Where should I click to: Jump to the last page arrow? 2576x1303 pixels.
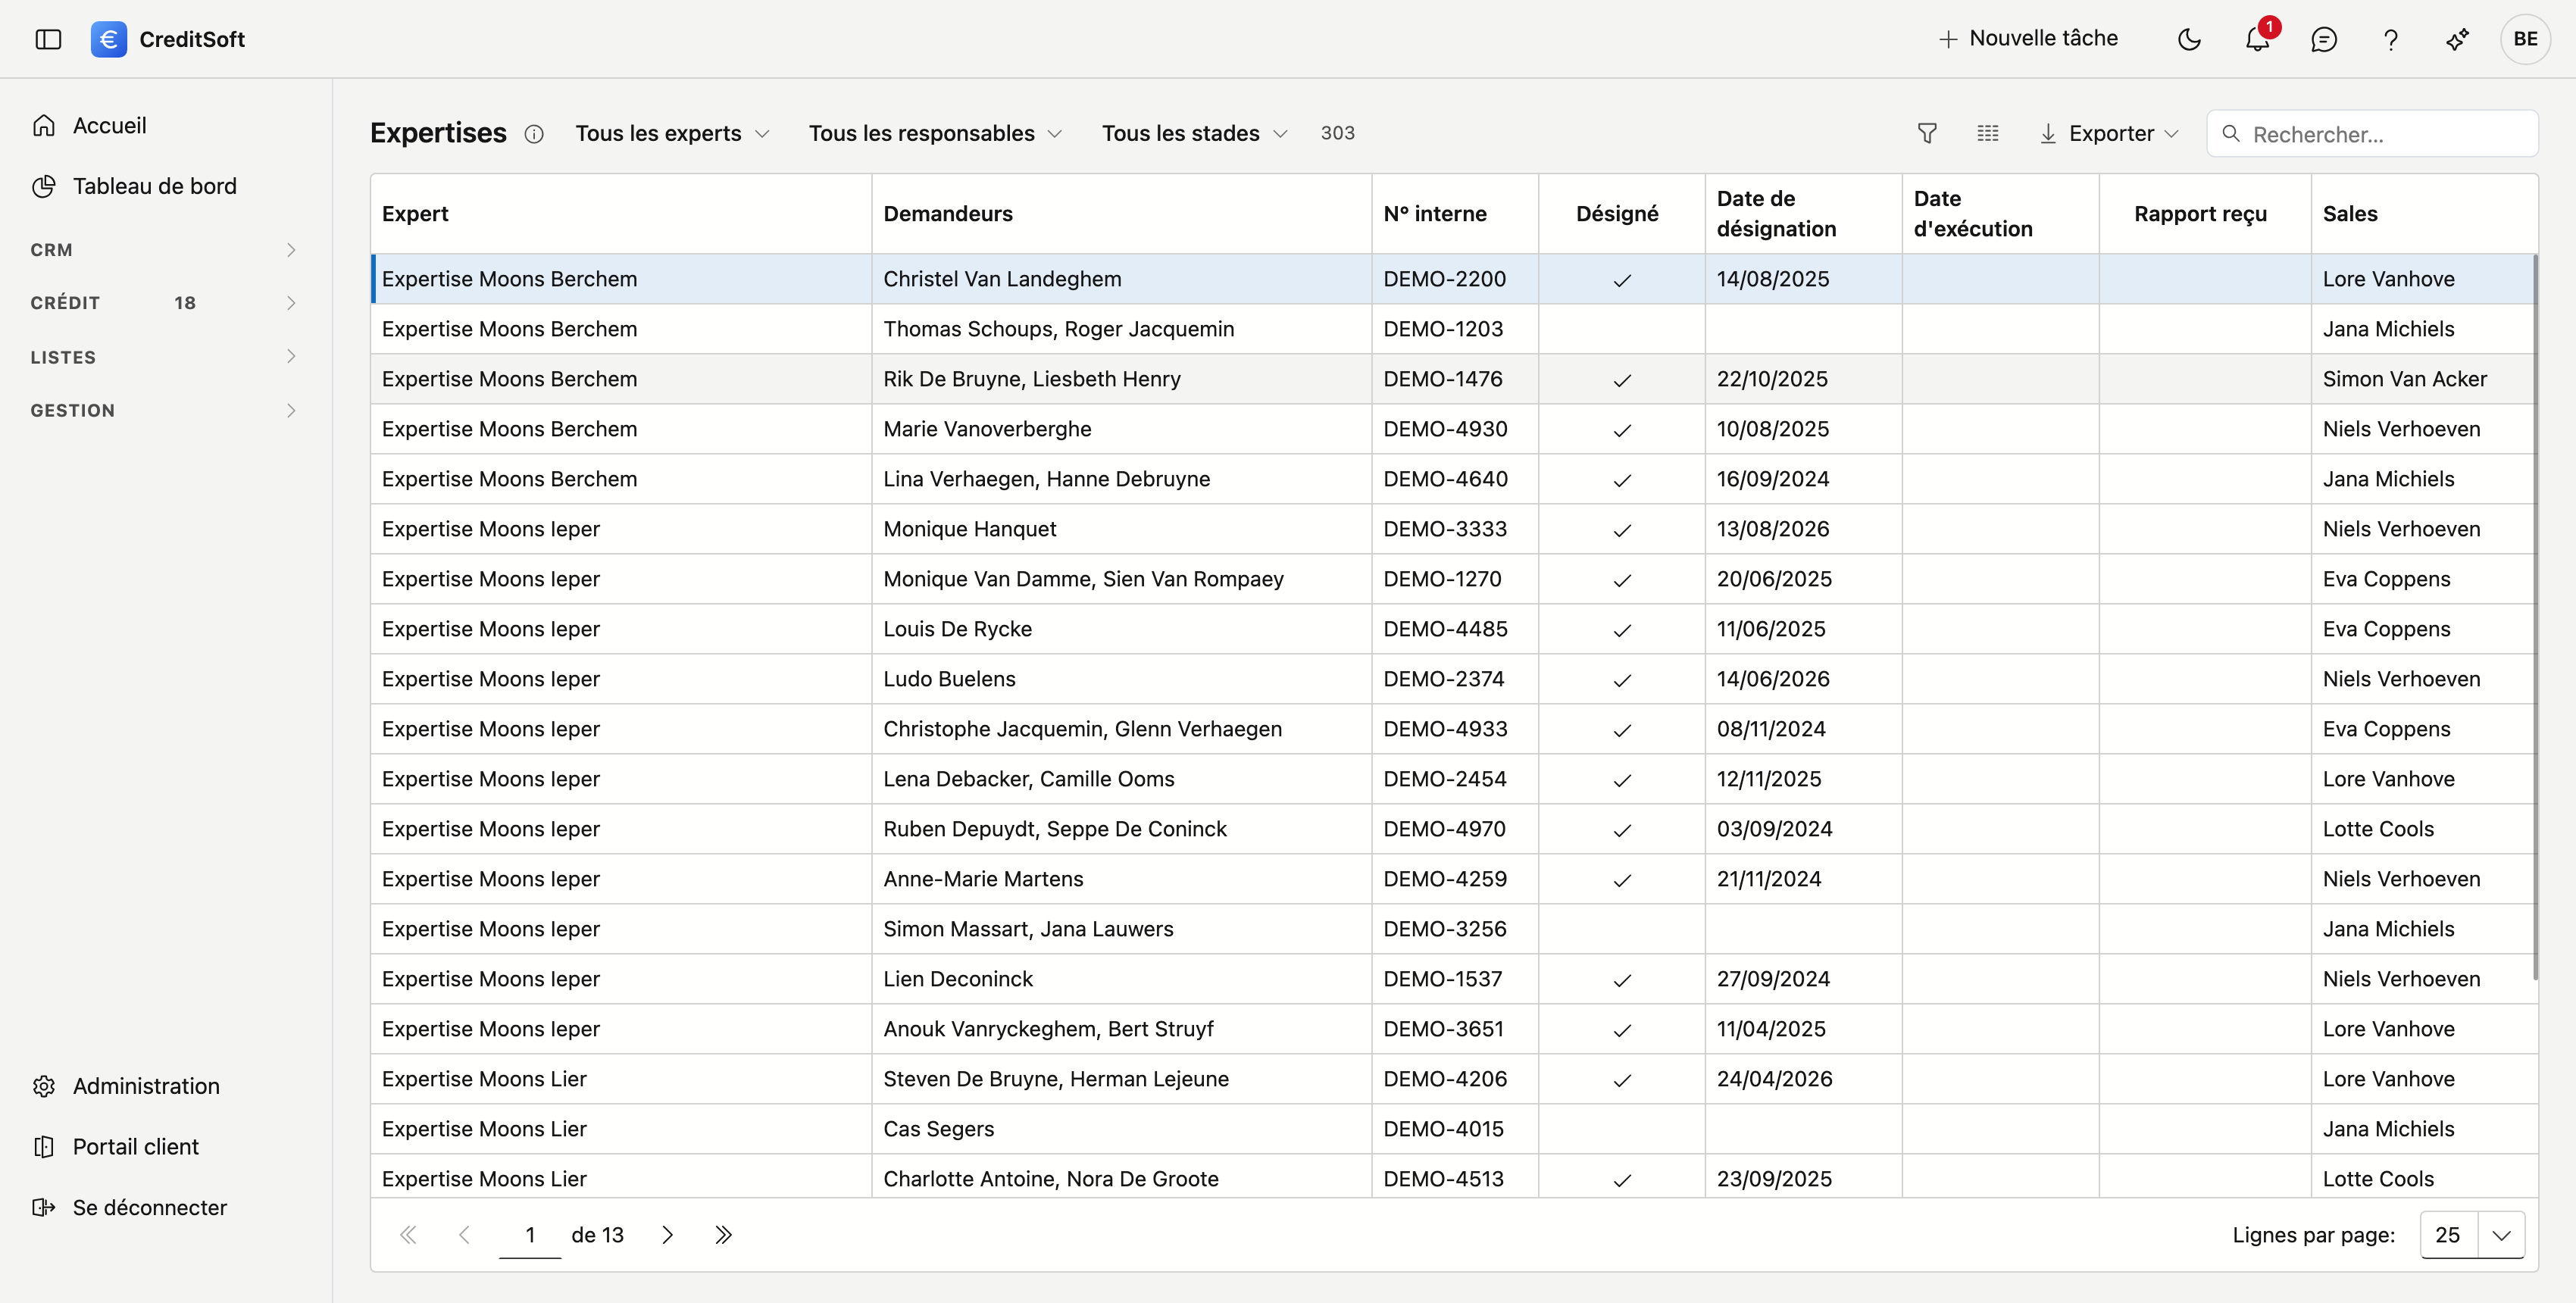(x=723, y=1235)
